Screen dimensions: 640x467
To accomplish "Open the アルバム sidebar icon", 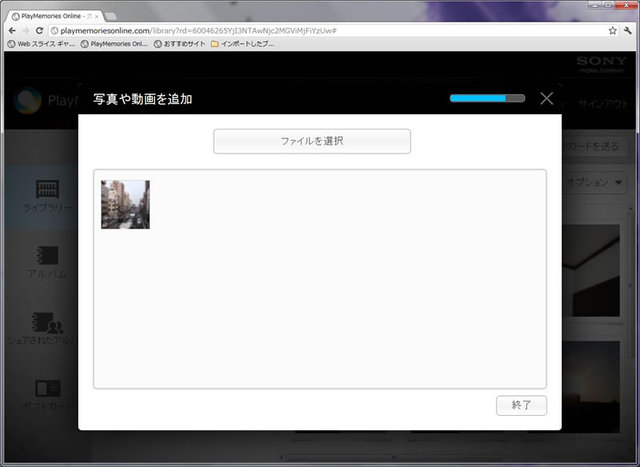I will 47,262.
